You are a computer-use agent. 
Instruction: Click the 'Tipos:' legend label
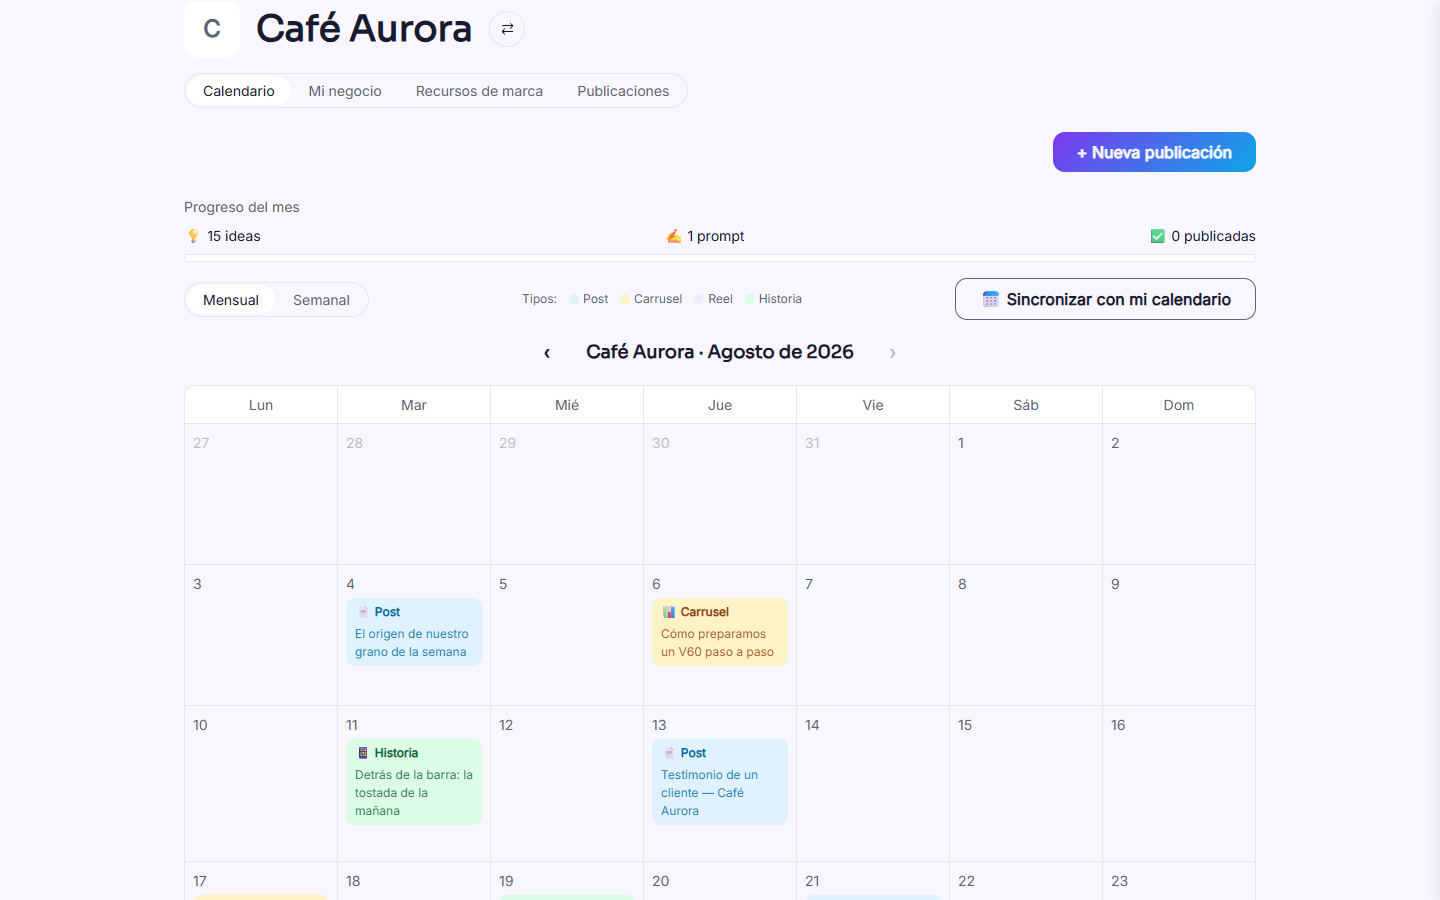(540, 299)
